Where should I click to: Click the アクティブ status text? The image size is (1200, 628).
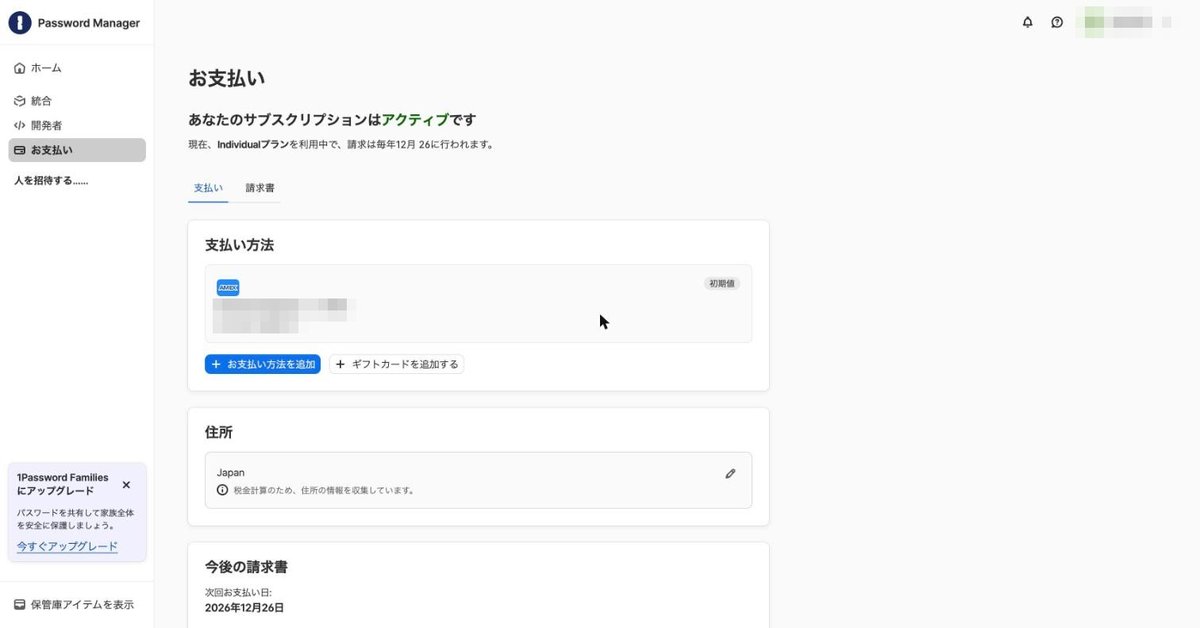(415, 120)
